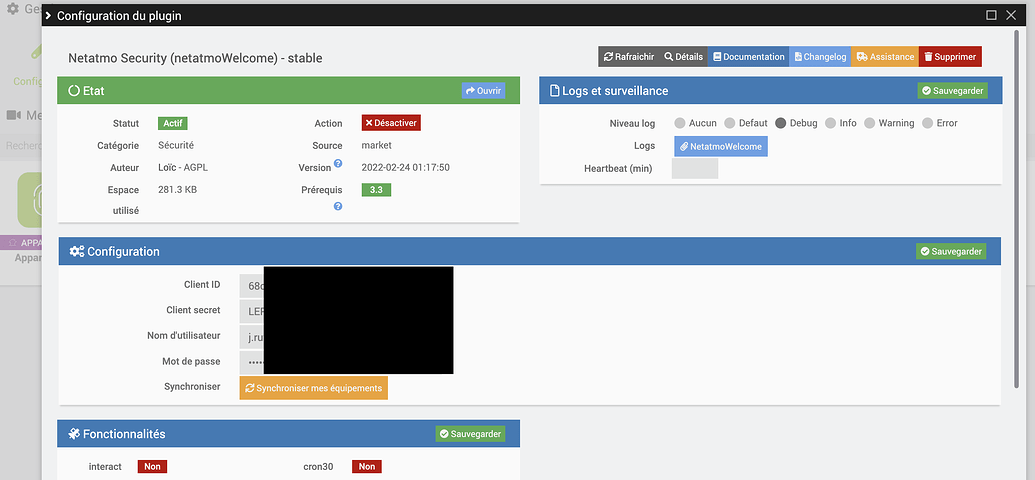Image resolution: width=1035 pixels, height=480 pixels.
Task: Select the Info log level
Action: click(x=830, y=123)
